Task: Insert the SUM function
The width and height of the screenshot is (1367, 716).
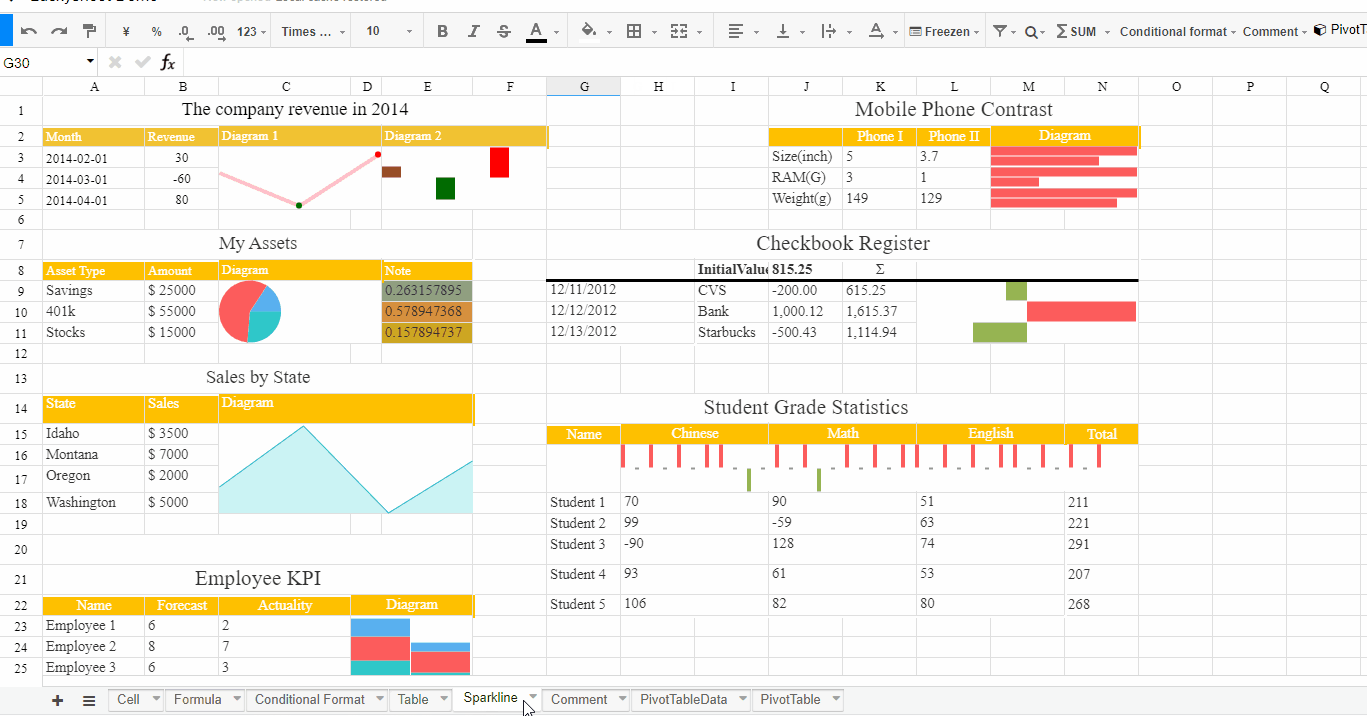Action: point(1076,32)
